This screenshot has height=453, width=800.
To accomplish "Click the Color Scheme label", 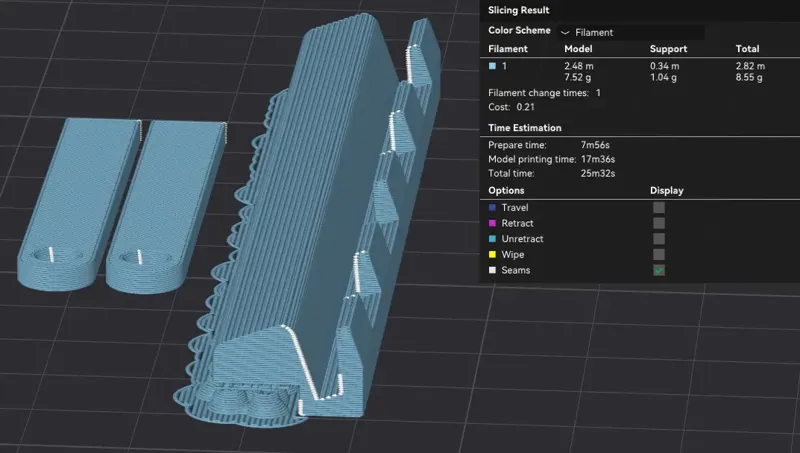I will click(519, 30).
